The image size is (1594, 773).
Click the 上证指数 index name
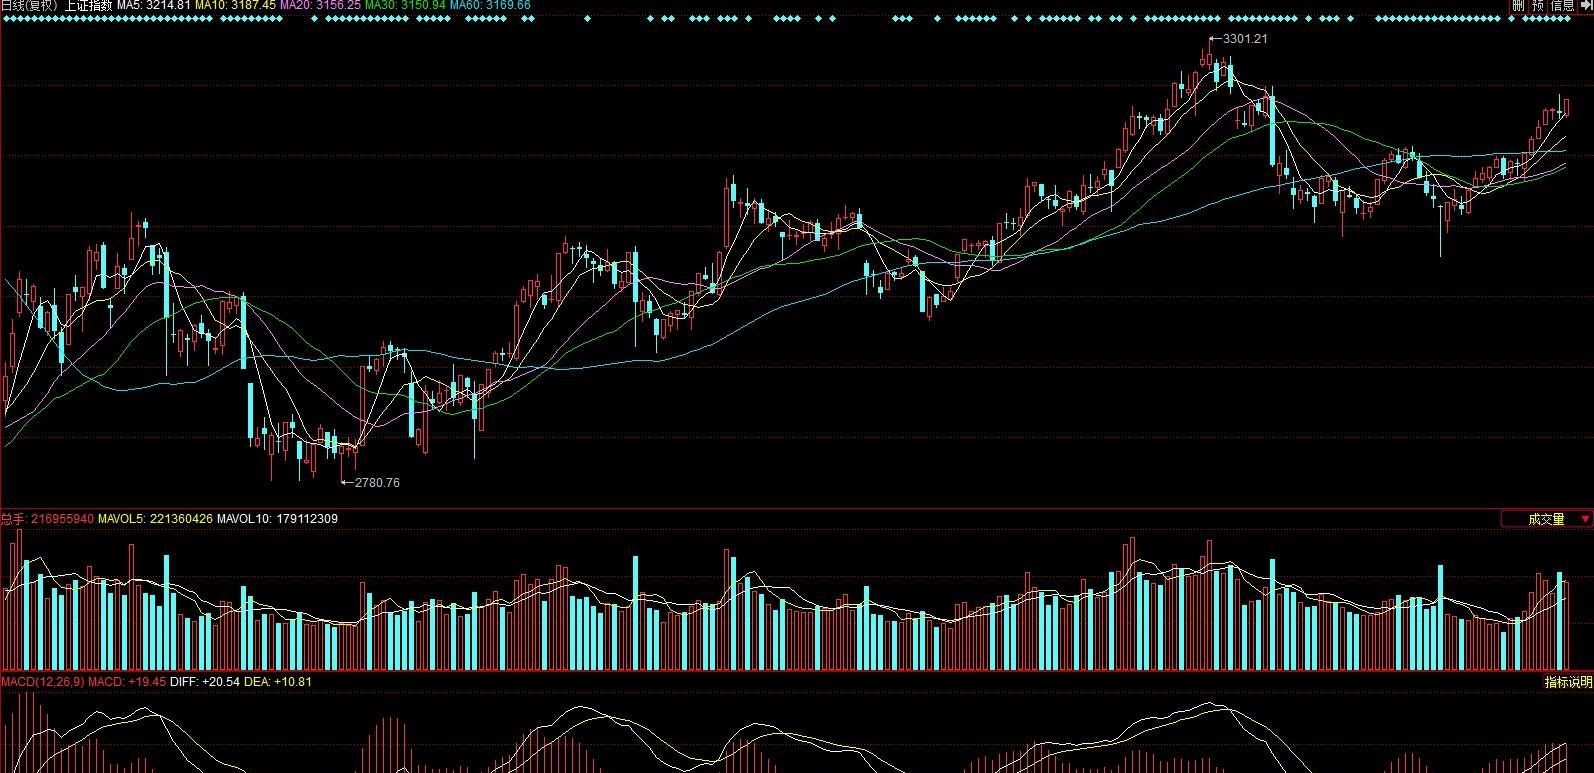click(x=89, y=5)
